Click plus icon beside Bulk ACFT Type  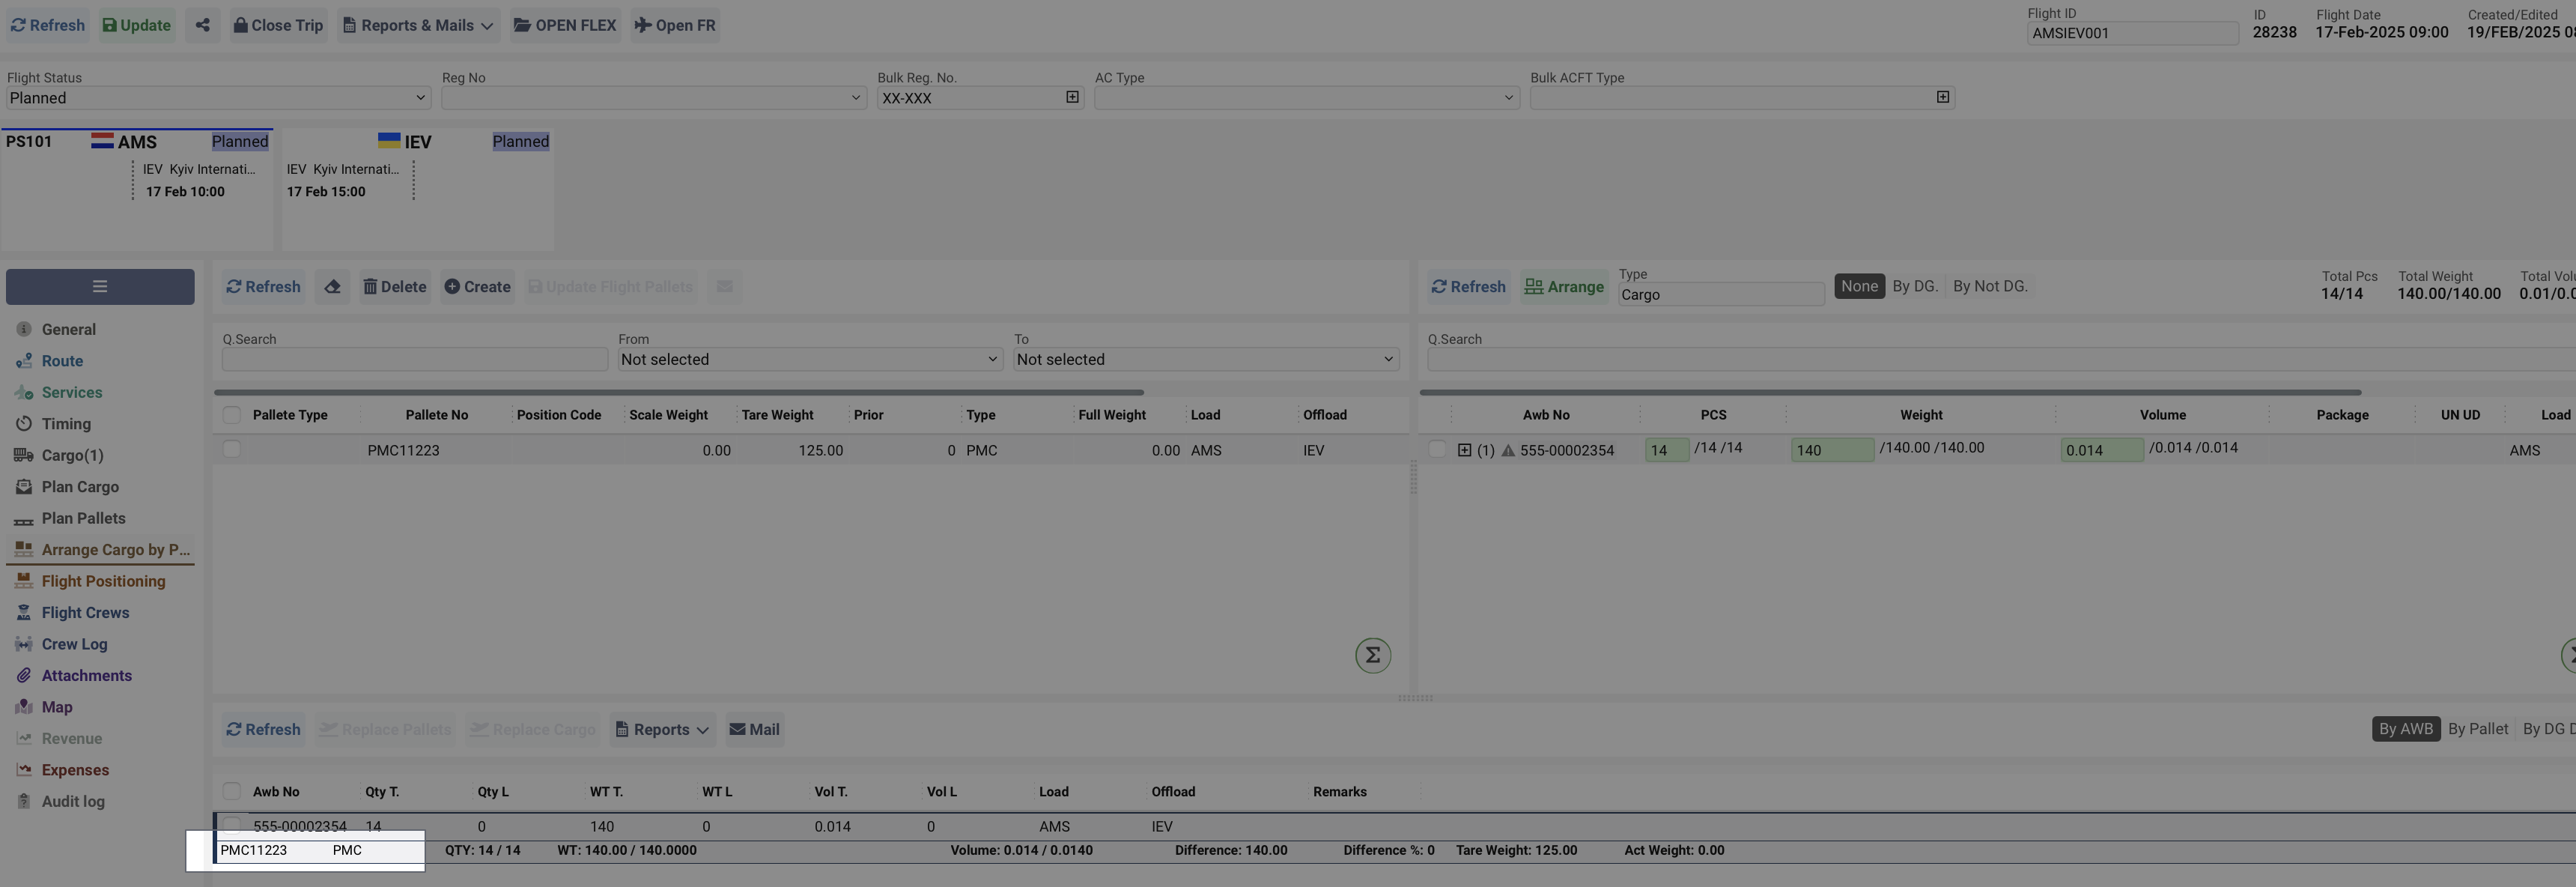click(1942, 97)
